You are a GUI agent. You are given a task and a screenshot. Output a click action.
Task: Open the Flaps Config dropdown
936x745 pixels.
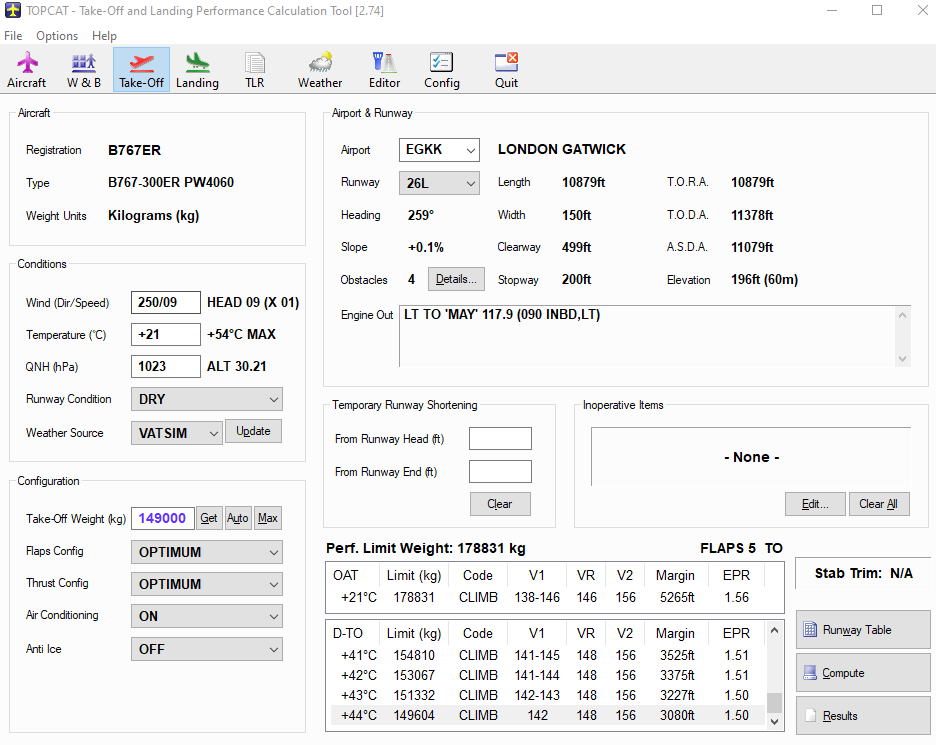[206, 551]
